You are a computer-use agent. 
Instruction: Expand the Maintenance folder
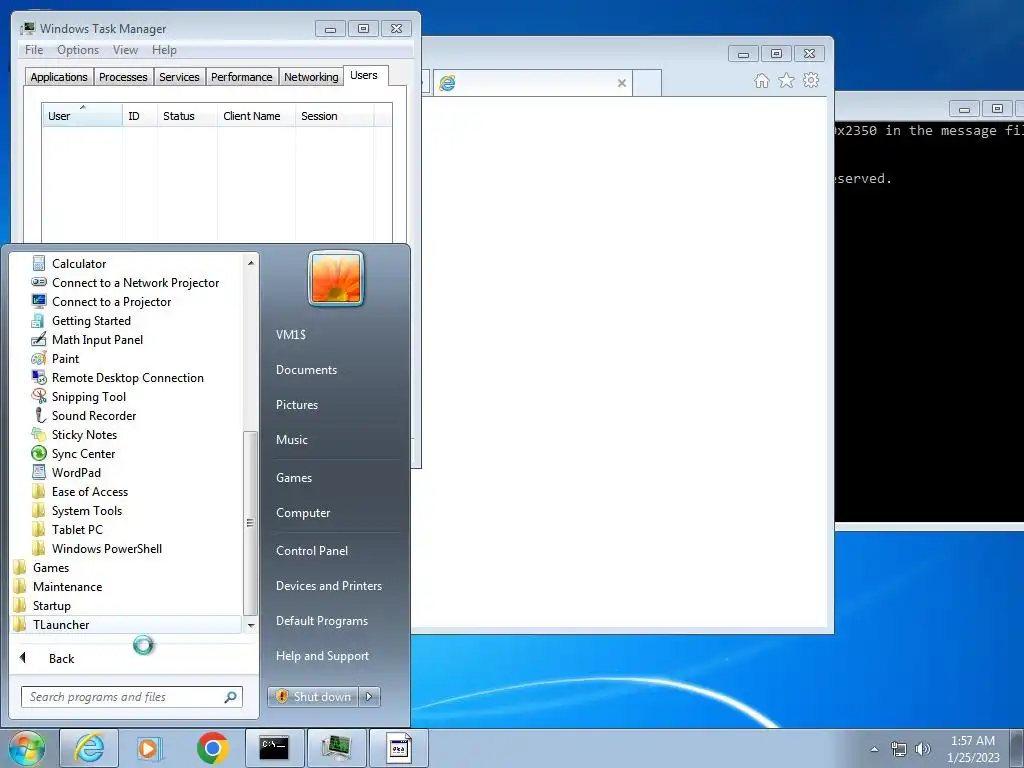click(x=67, y=586)
